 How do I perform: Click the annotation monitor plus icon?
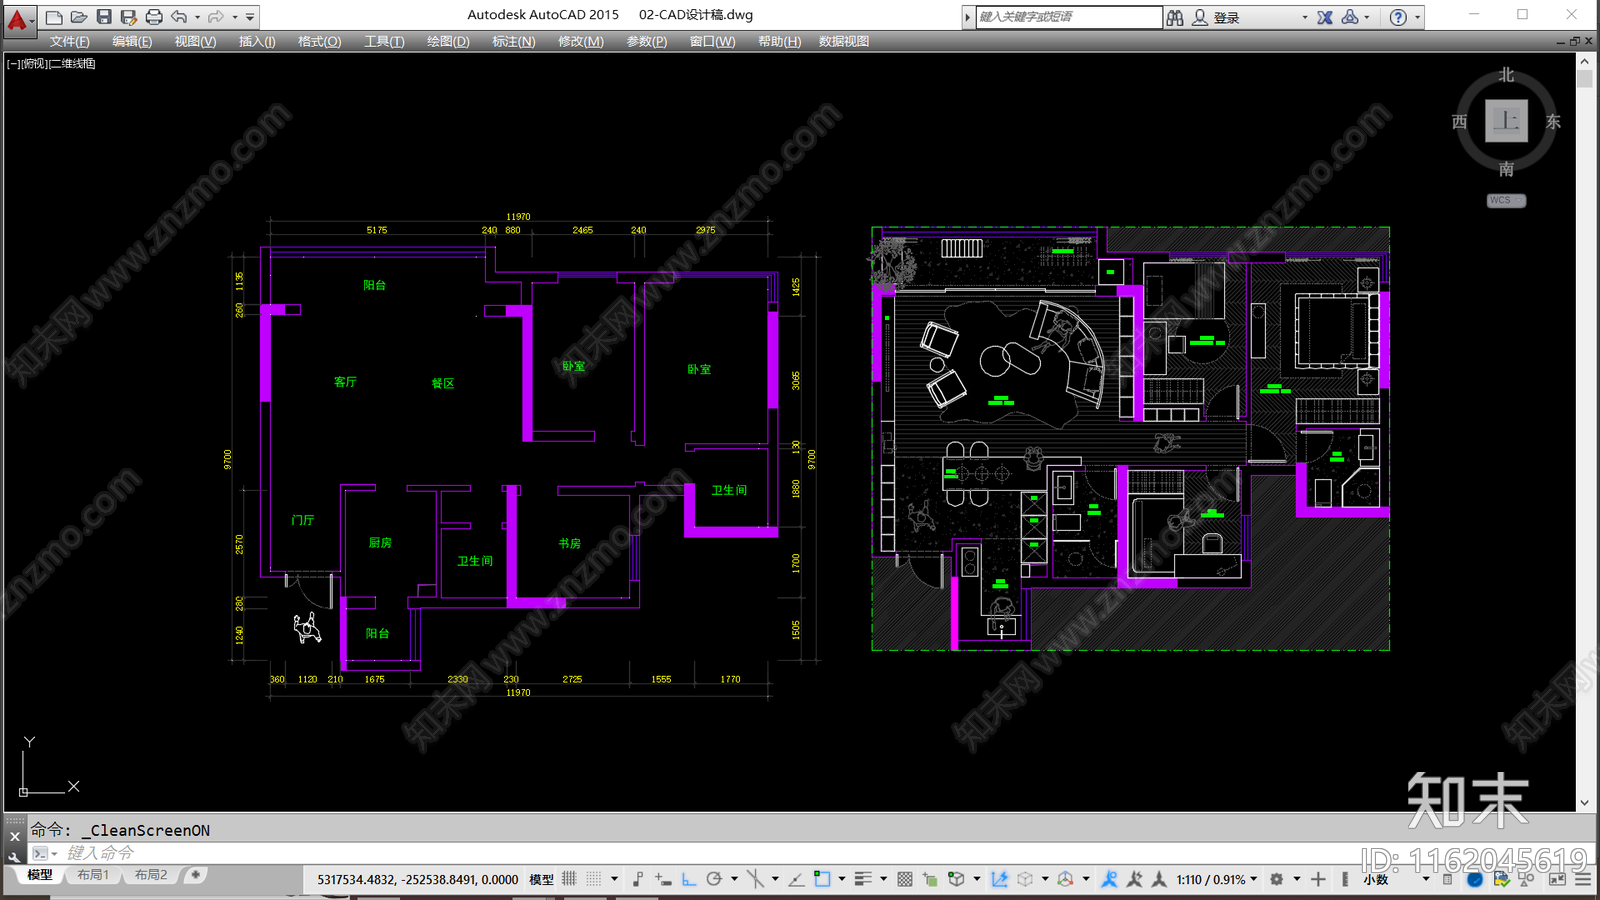1318,879
